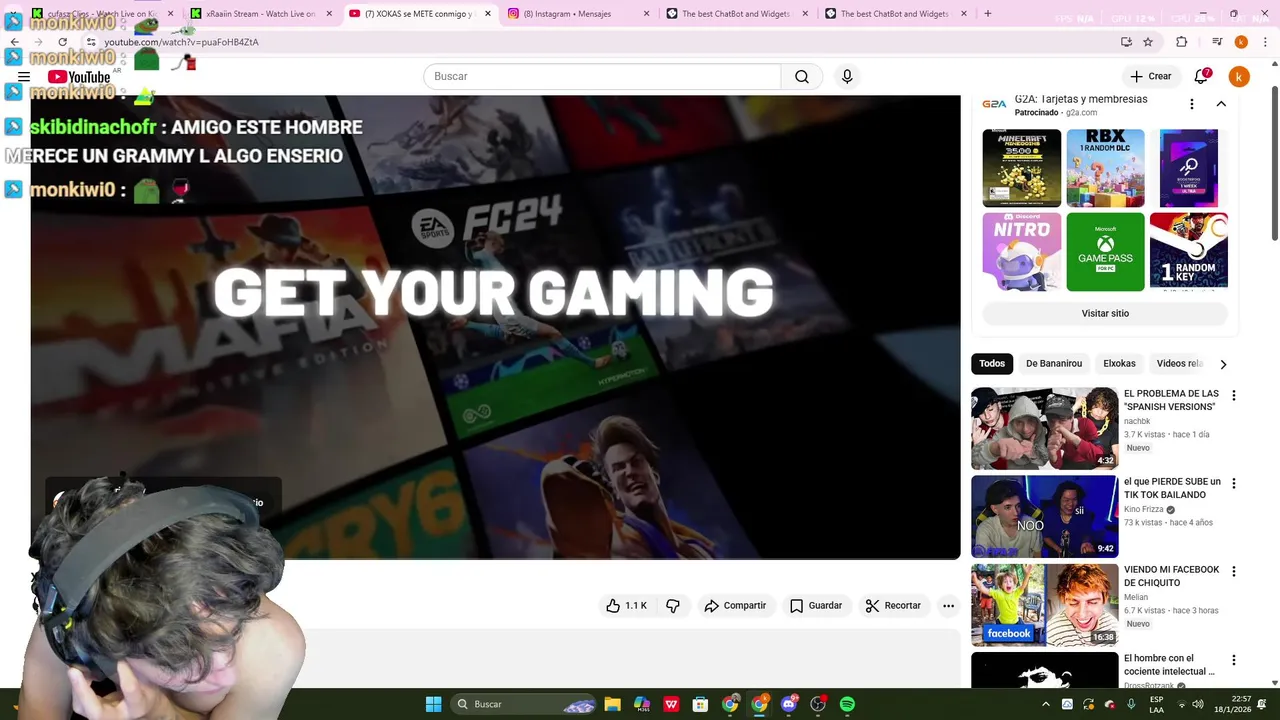Viewport: 1280px width, 720px height.
Task: Click Crear to create content
Action: 1150,77
